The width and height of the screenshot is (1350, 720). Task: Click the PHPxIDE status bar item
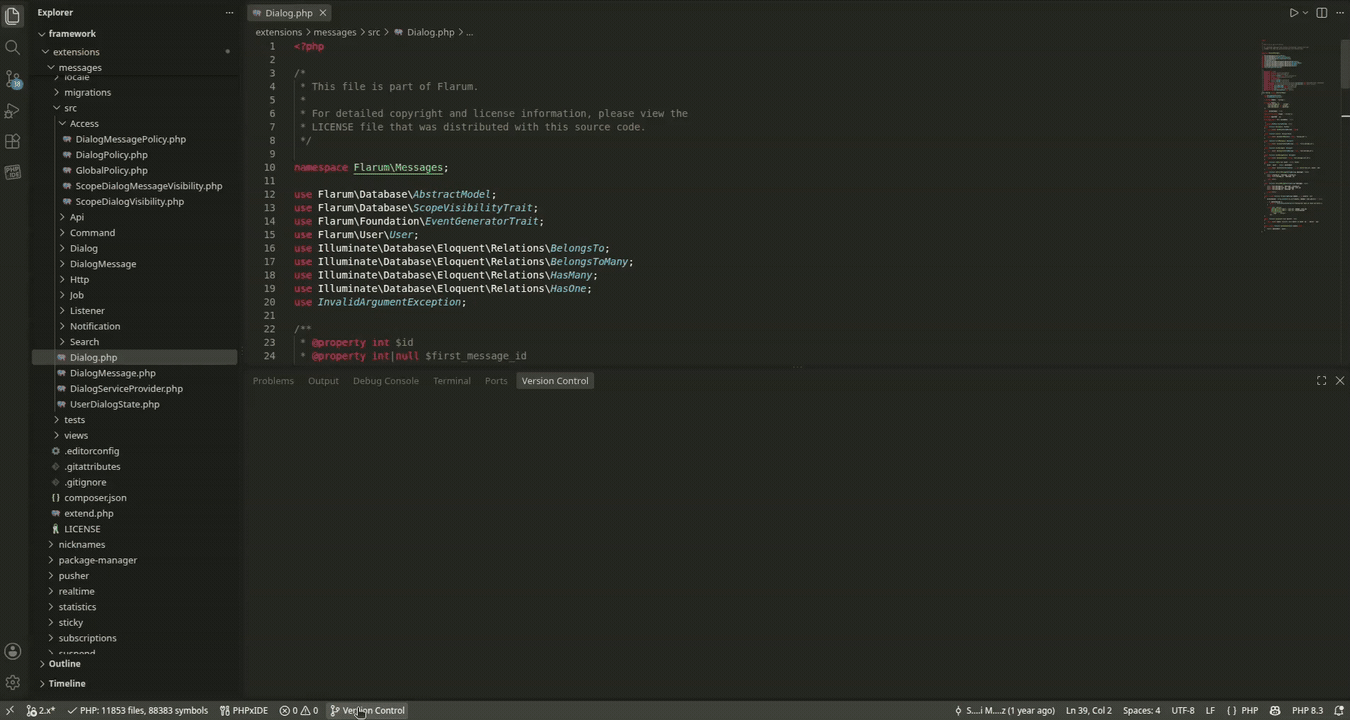(x=244, y=711)
